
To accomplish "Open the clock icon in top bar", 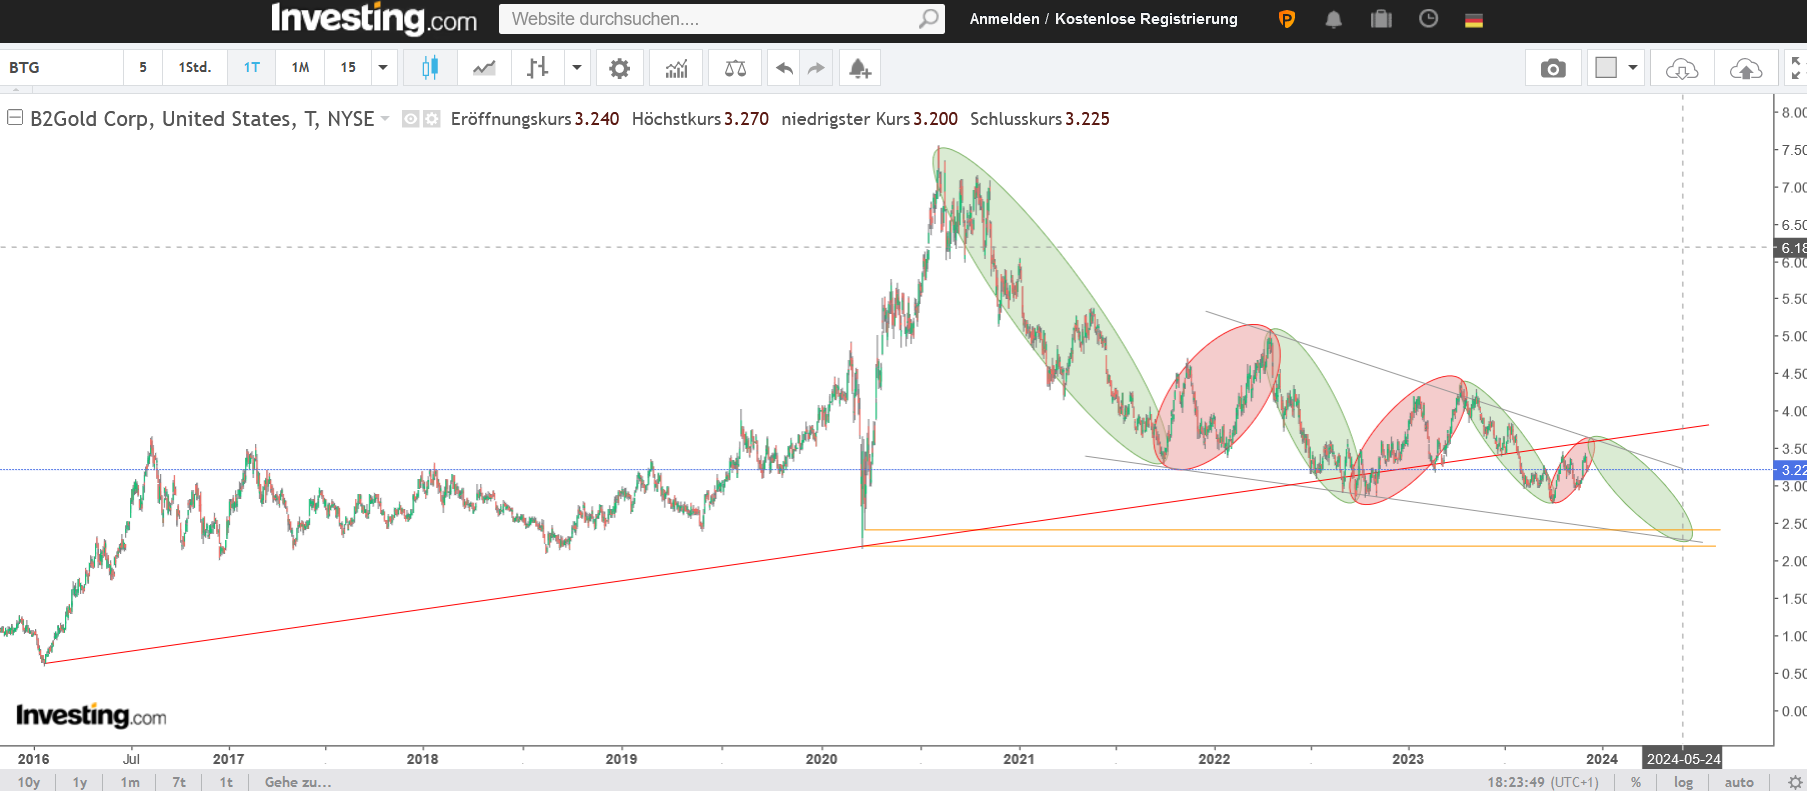I will (1428, 19).
